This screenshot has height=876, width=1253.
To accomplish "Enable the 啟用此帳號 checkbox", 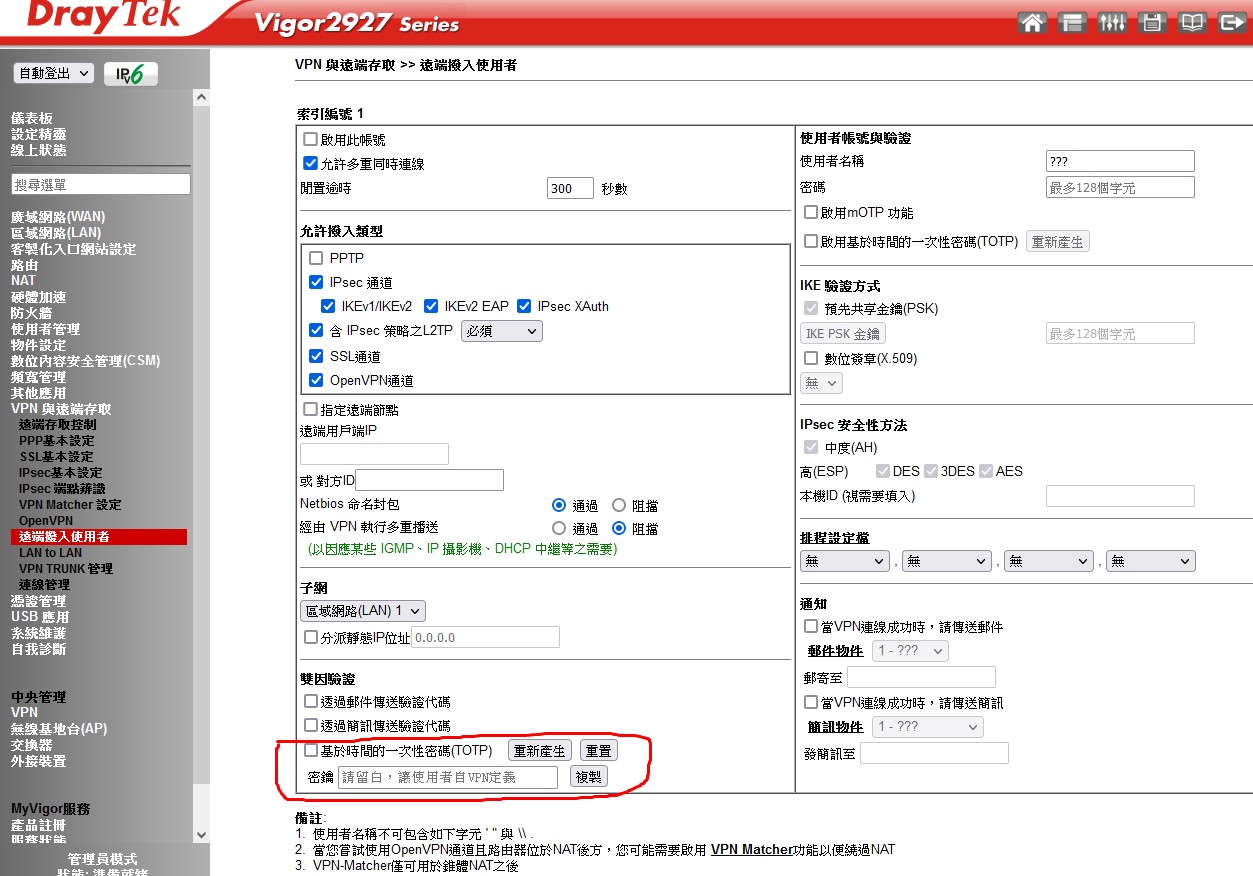I will [x=311, y=140].
